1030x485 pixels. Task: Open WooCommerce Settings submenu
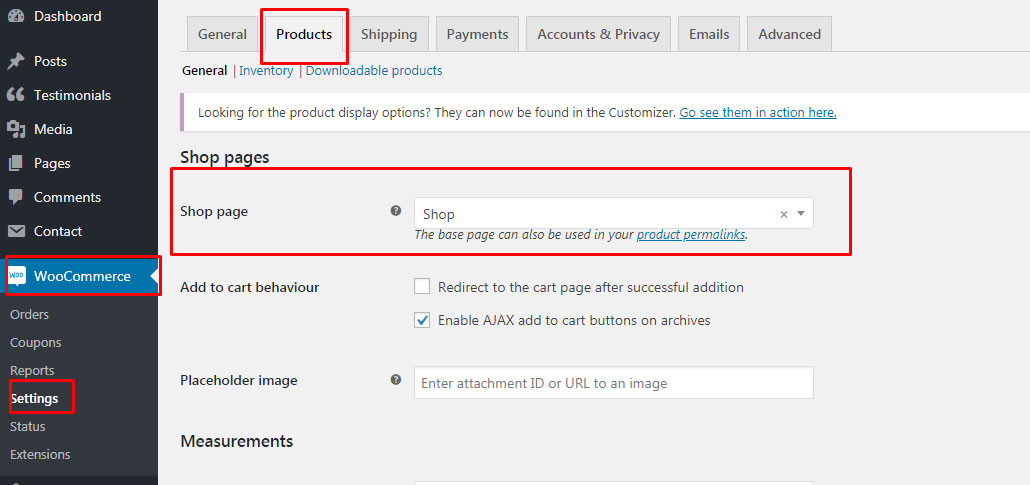[34, 398]
